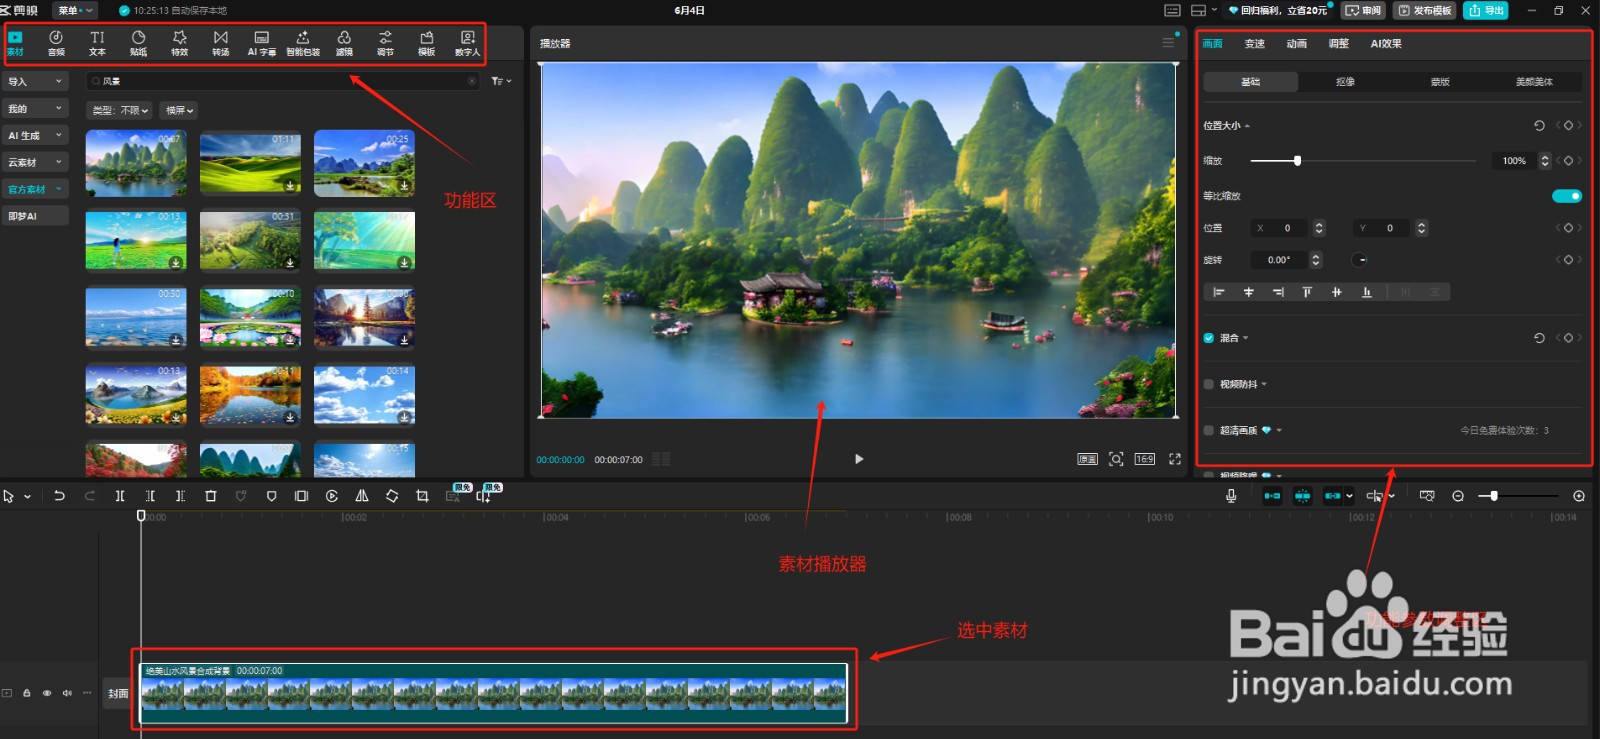Screen dimensions: 1600x739
Task: Mute the track with speaker icon
Action: point(67,693)
